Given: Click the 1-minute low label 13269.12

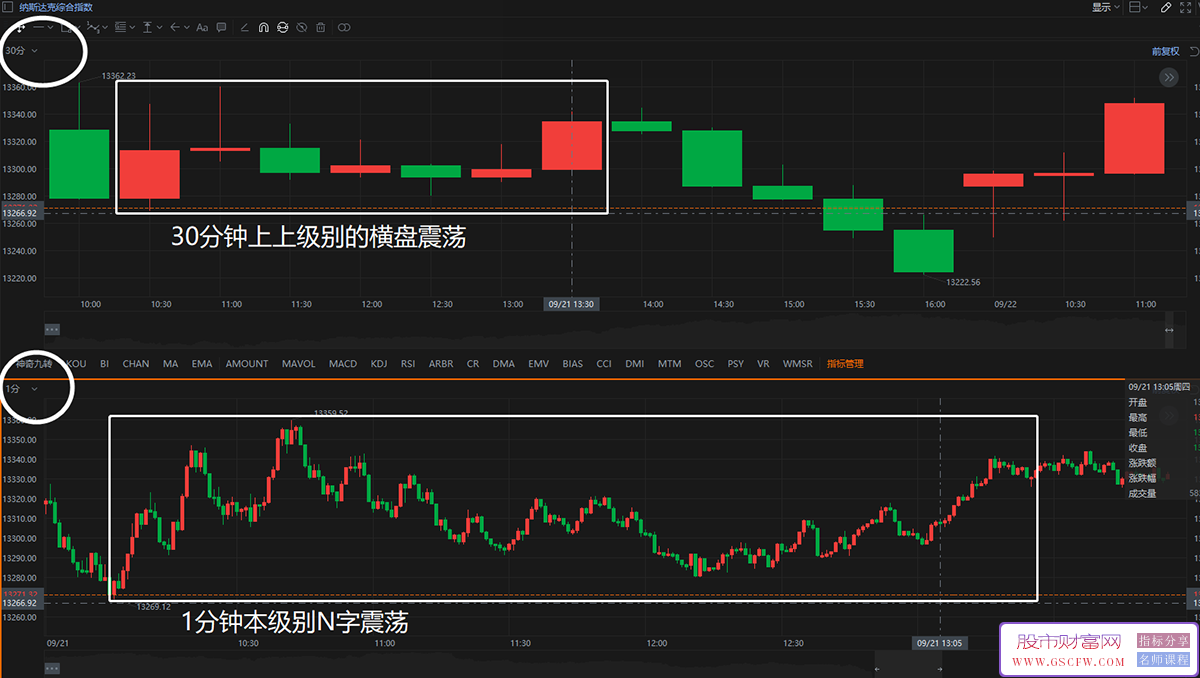Looking at the screenshot, I should [x=153, y=607].
